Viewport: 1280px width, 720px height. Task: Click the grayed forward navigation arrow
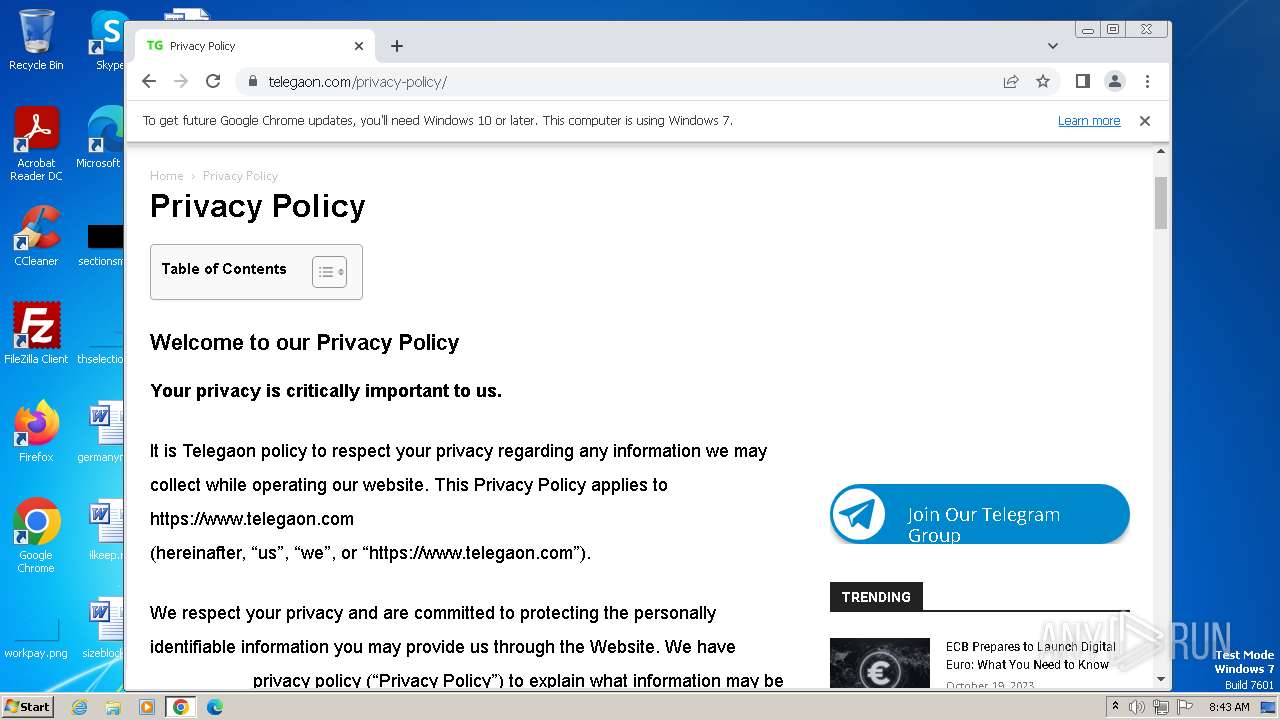[181, 82]
